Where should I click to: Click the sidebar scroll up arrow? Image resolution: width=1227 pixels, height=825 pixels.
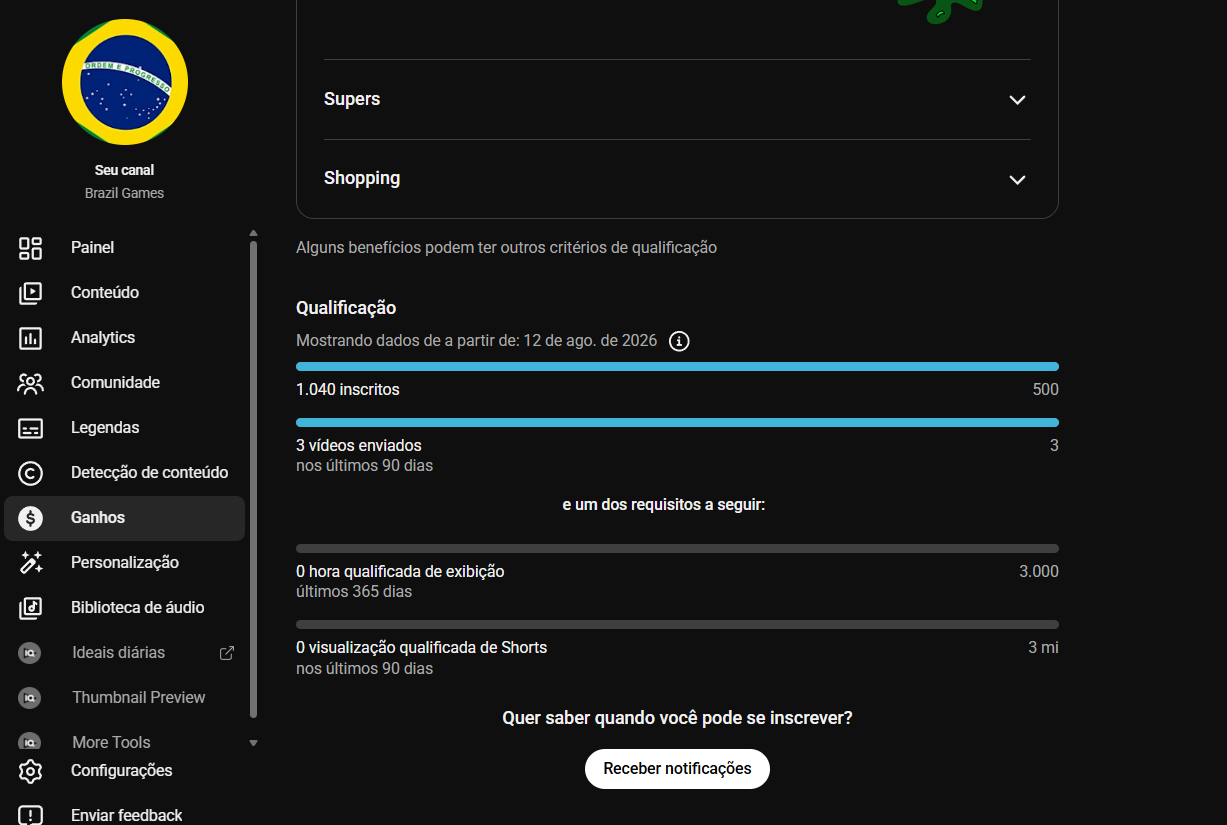[x=253, y=233]
